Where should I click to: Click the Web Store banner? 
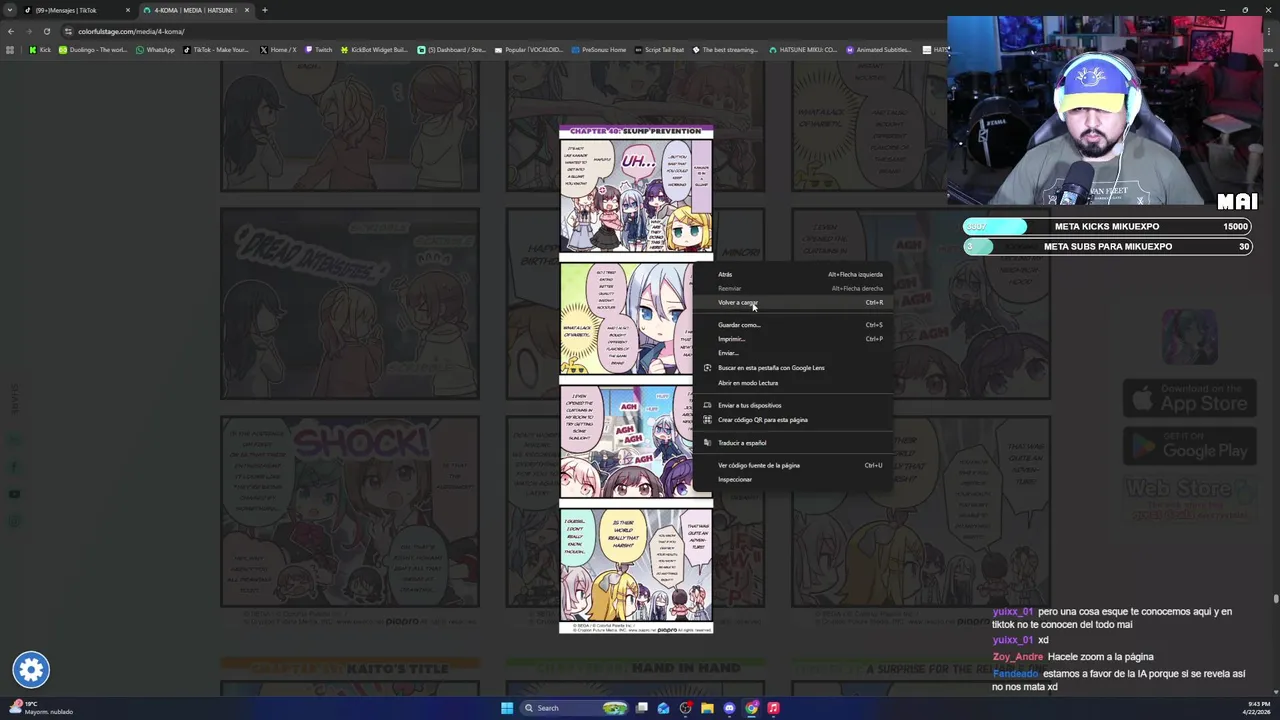coord(1189,498)
